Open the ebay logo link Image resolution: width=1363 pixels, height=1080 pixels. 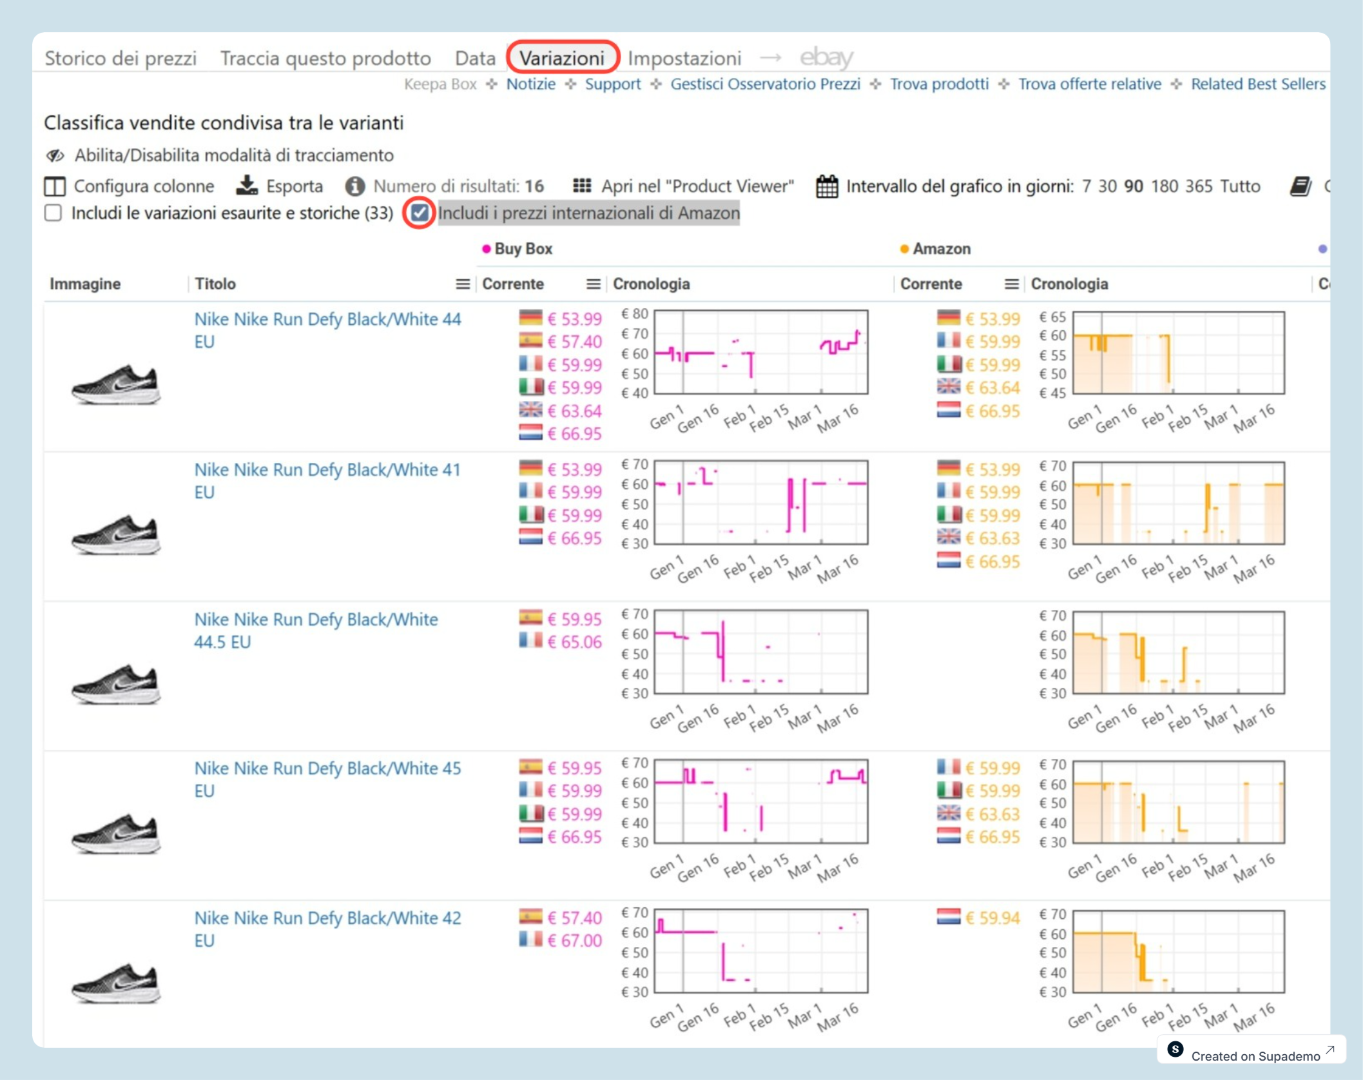tap(826, 58)
